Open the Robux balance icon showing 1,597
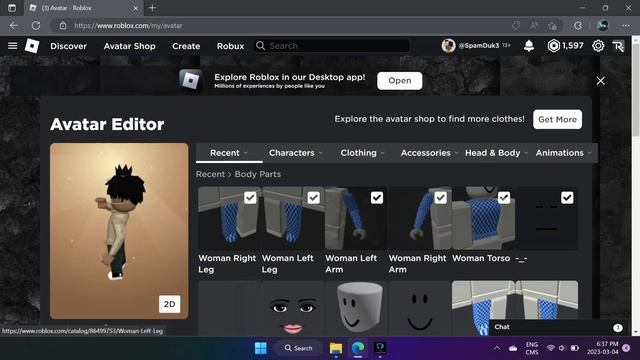Screen dimensions: 640x360 [x=553, y=46]
